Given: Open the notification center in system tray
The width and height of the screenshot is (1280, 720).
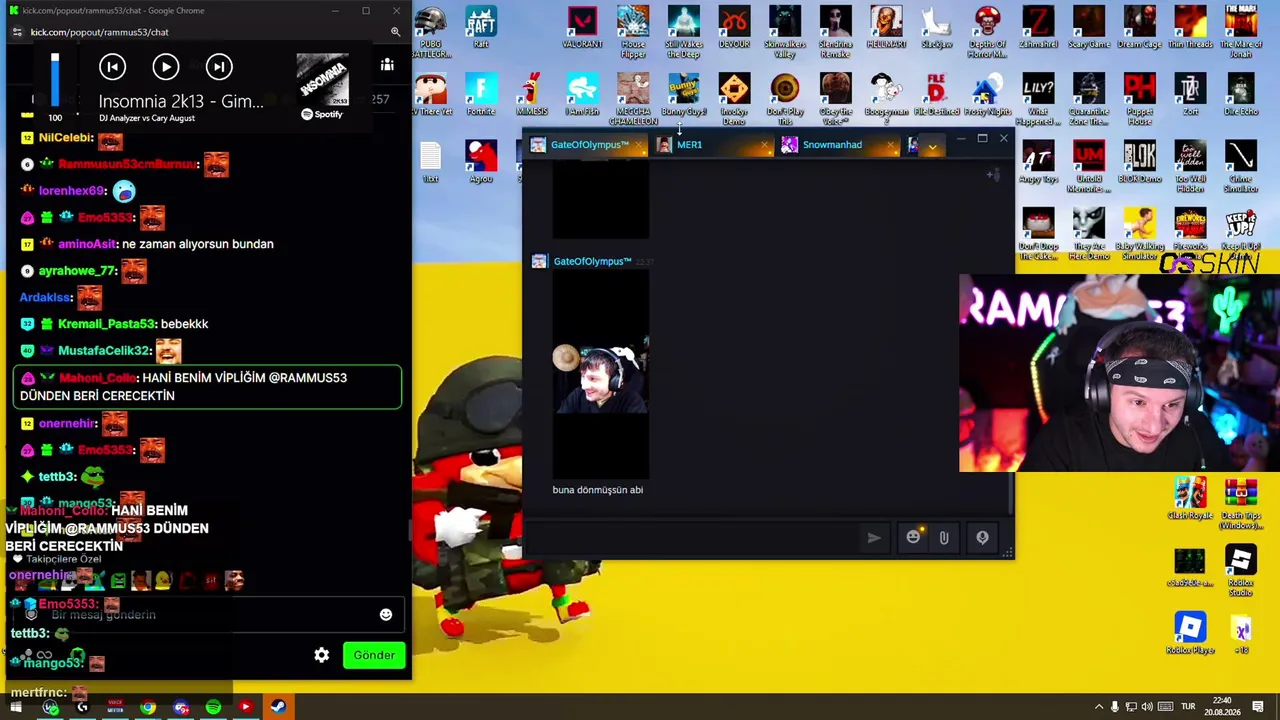Looking at the screenshot, I should [1260, 707].
